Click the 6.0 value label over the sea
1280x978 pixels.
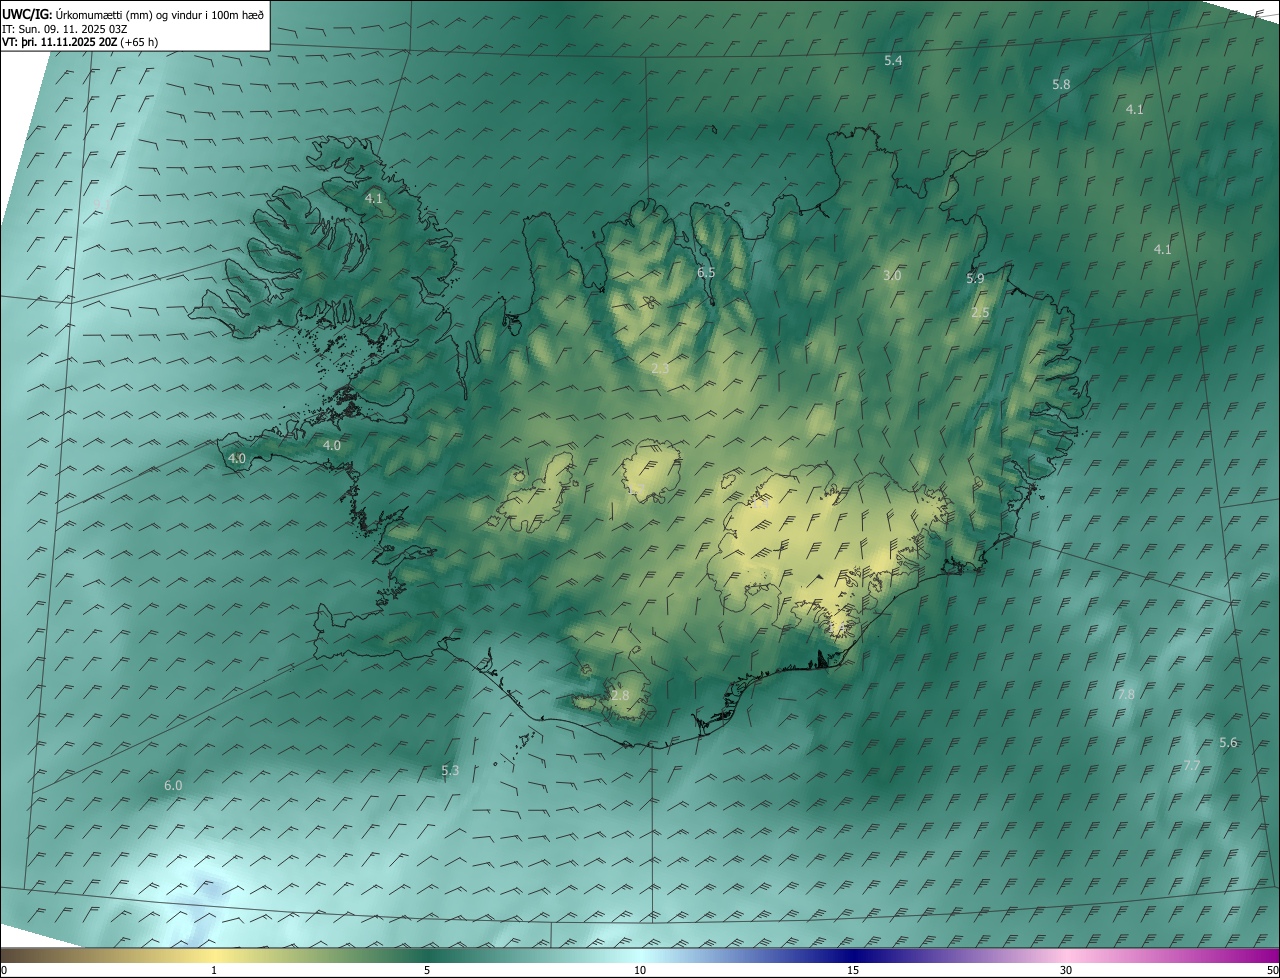(x=173, y=786)
